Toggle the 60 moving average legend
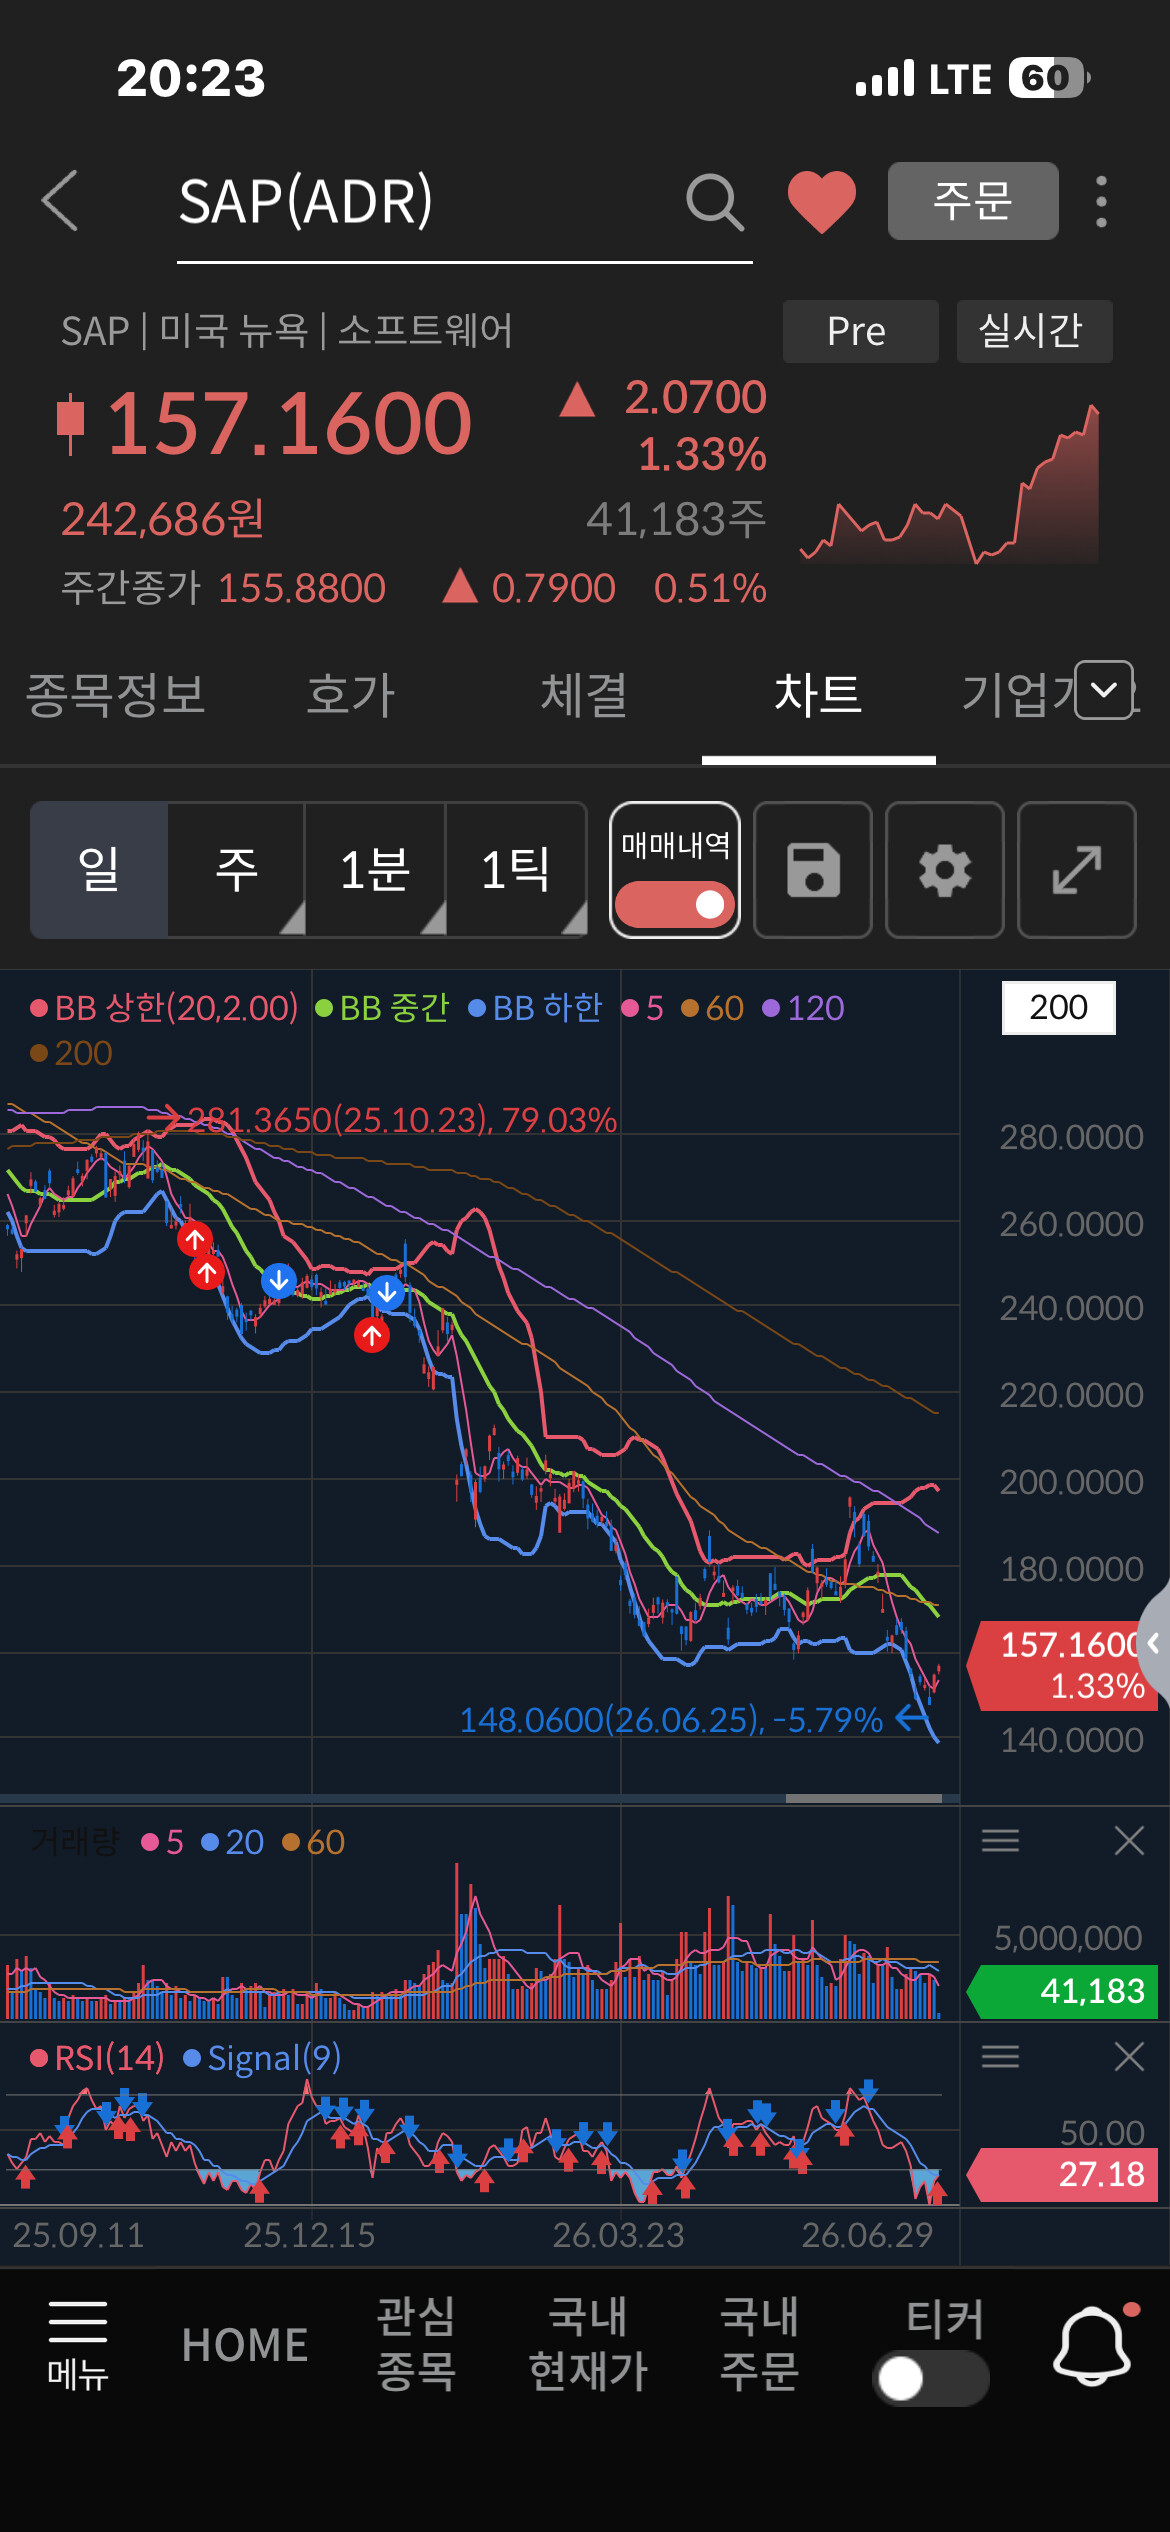 713,1008
